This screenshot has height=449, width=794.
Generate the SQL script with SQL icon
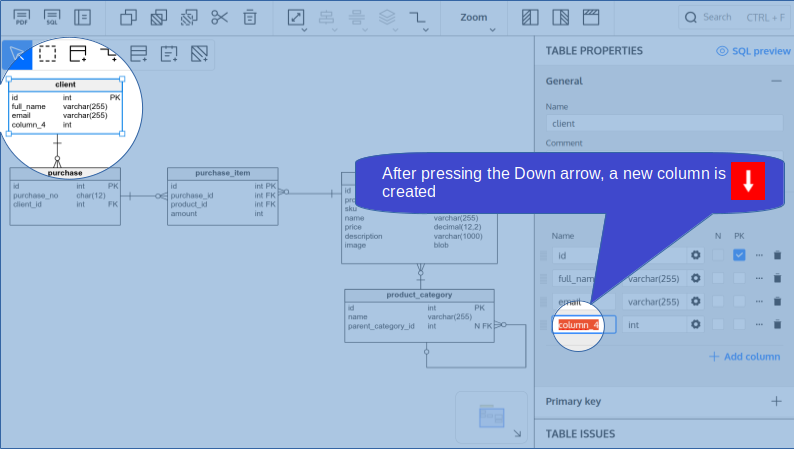pyautogui.click(x=52, y=18)
